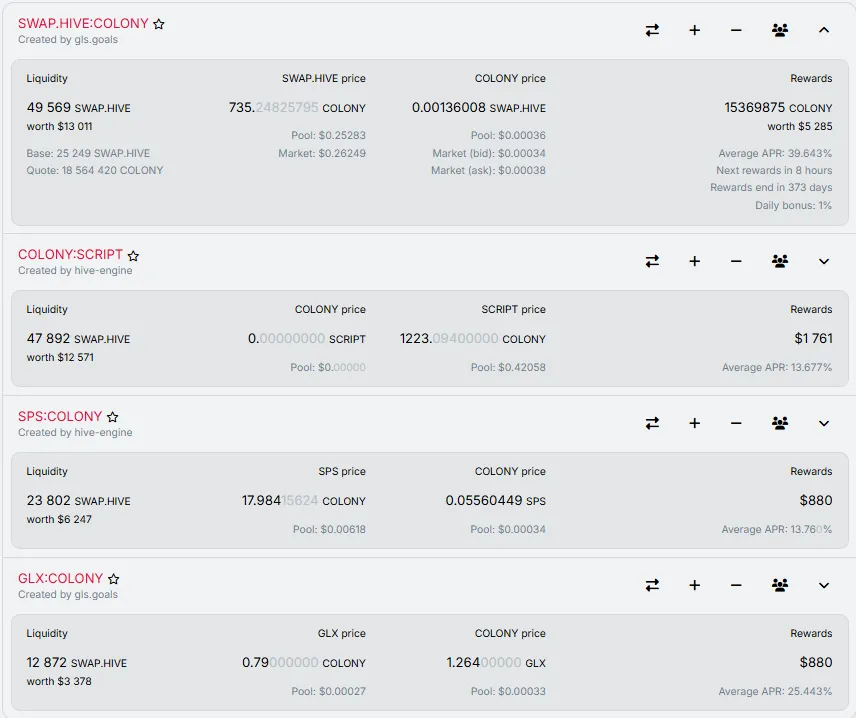View liquidity providers of COLONY:SCRIPT pool

point(780,261)
